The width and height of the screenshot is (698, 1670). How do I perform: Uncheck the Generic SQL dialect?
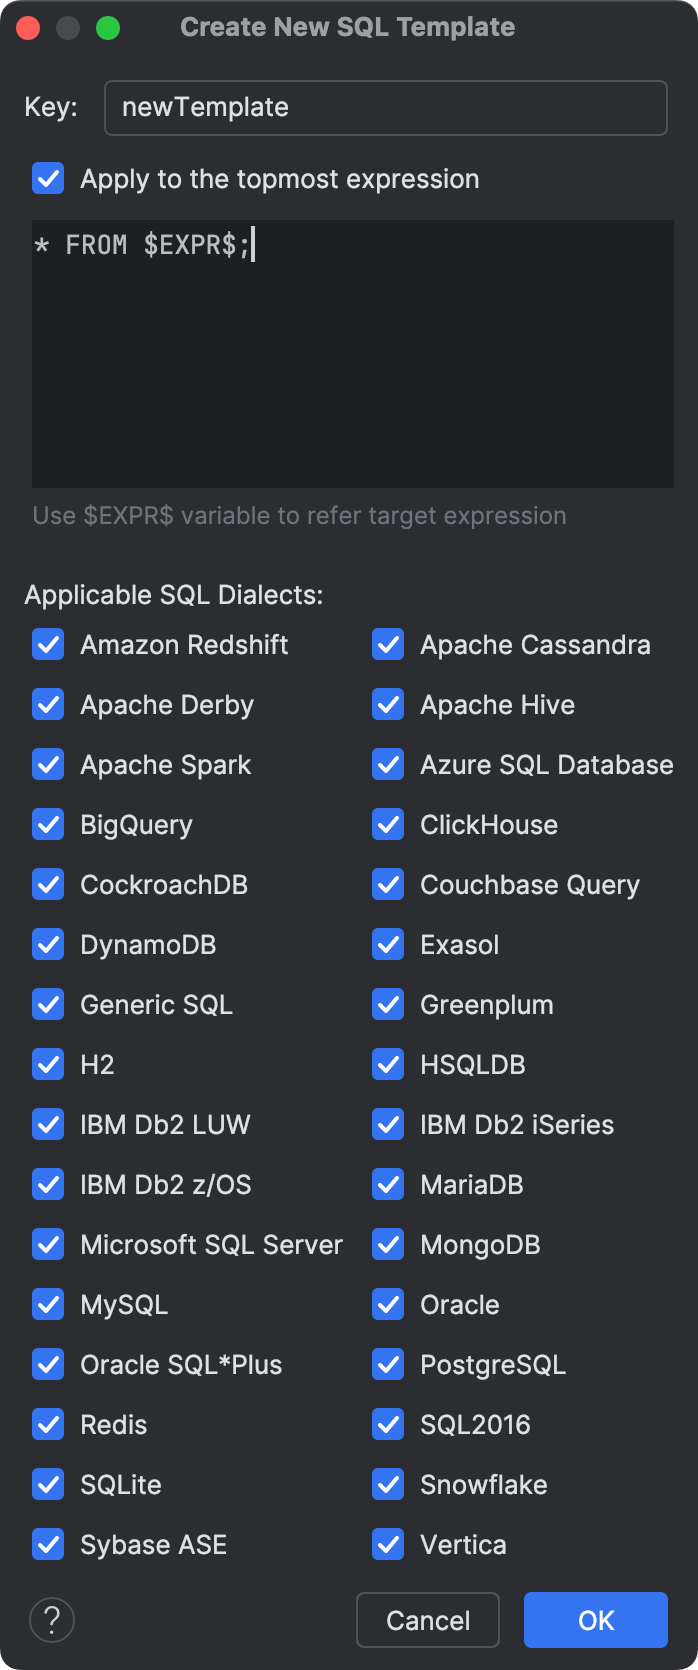[x=47, y=1004]
